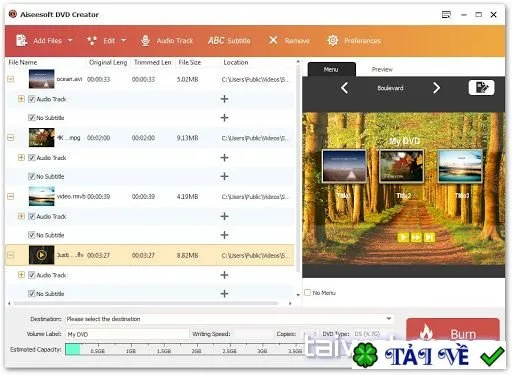Open the Destination dropdown

(388, 319)
